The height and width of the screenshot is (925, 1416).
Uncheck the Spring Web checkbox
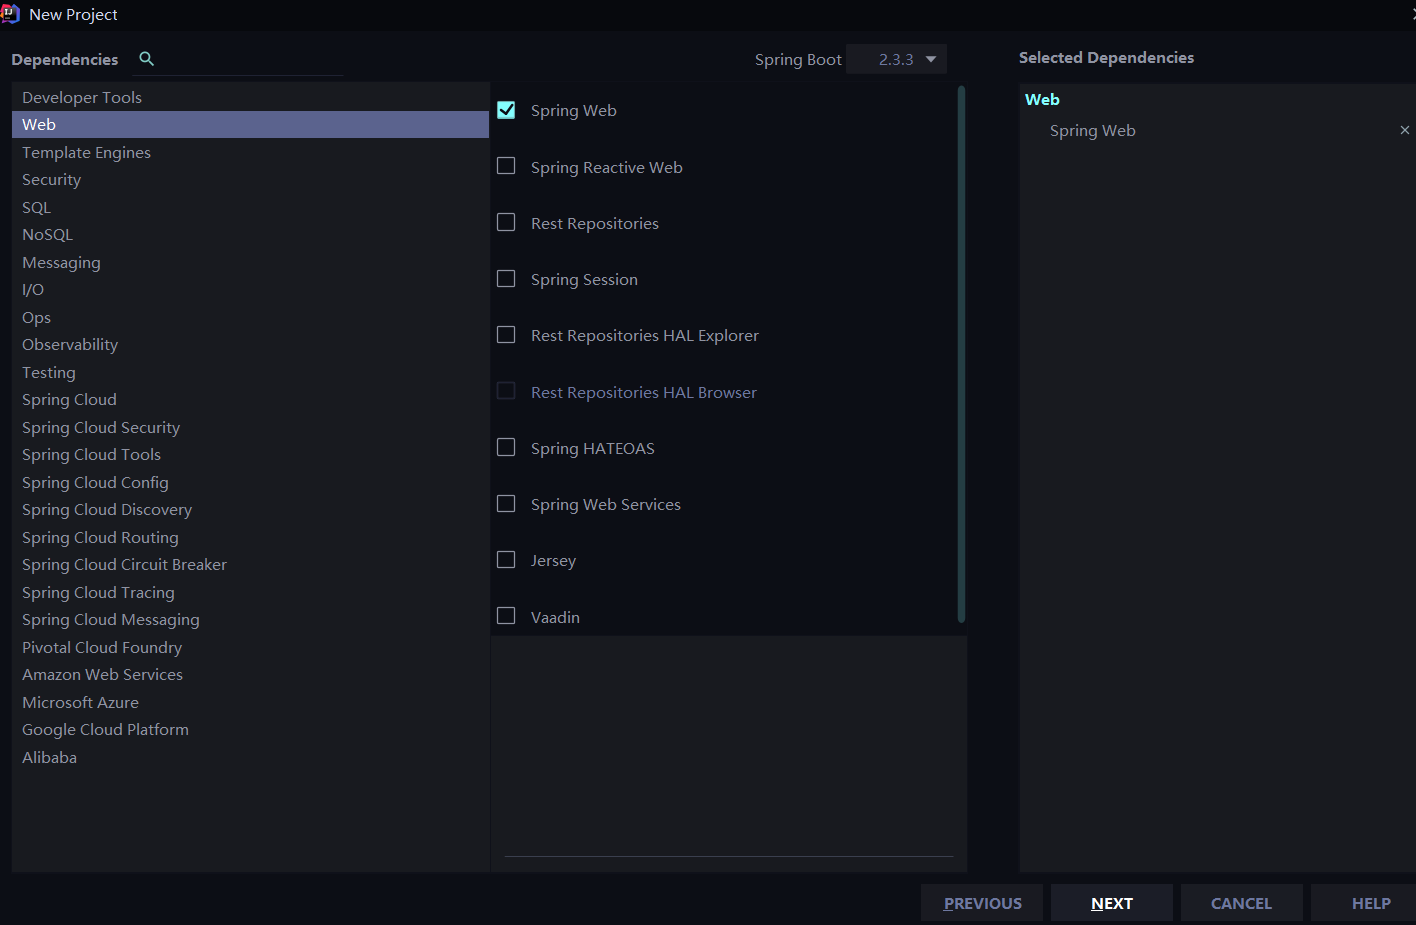(506, 110)
